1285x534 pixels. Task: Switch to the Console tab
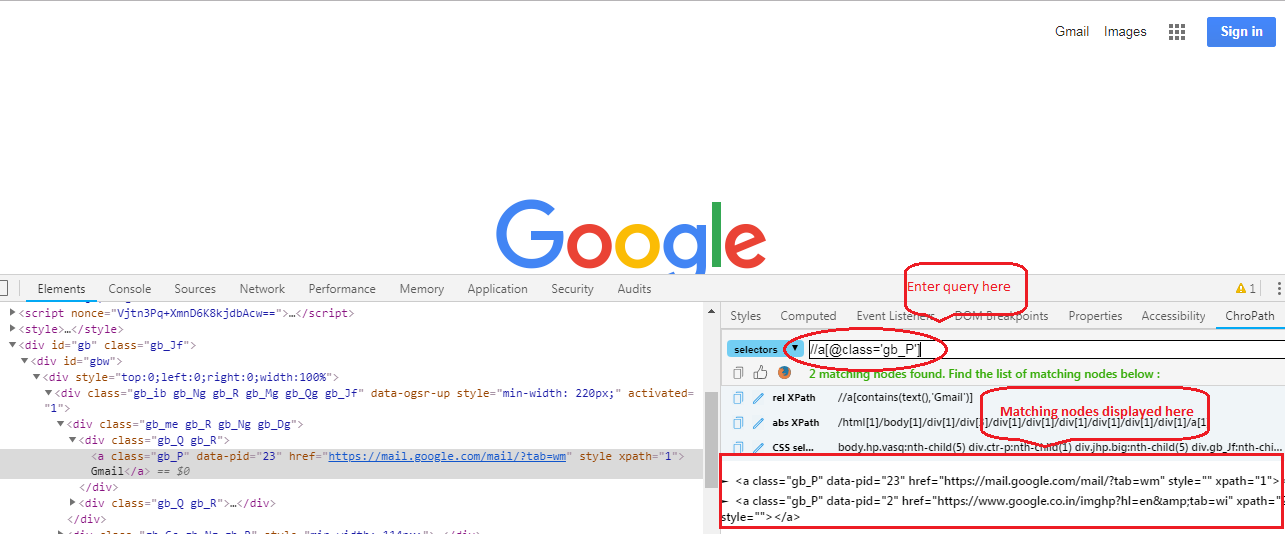[130, 289]
